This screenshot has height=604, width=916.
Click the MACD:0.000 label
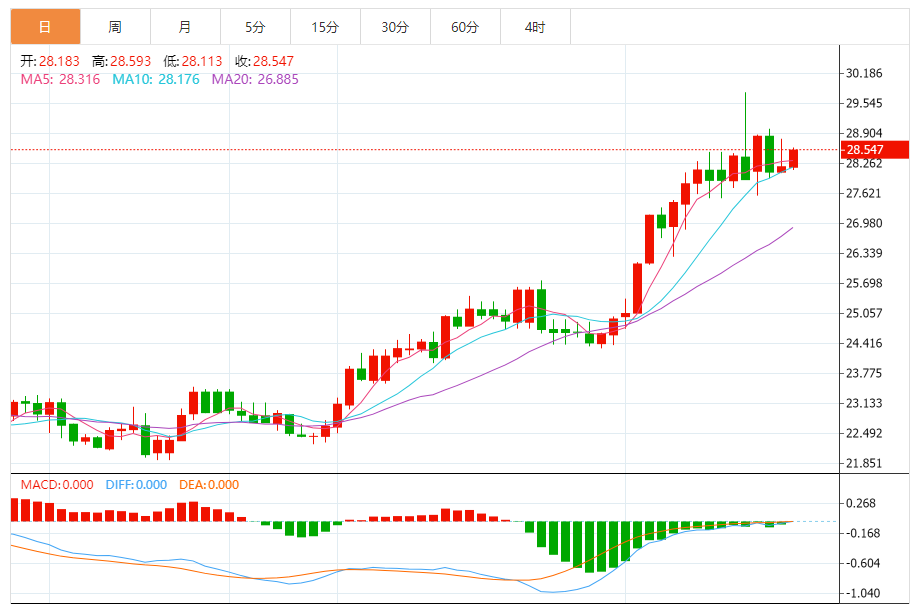tap(57, 485)
